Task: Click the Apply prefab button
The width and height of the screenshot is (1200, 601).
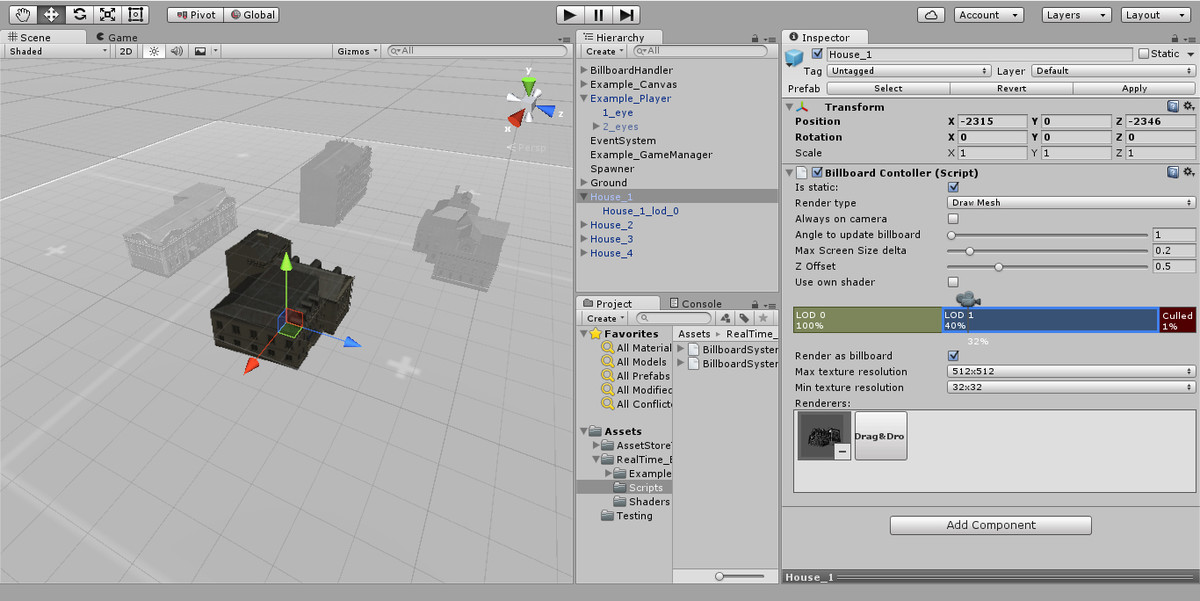Action: 1133,88
